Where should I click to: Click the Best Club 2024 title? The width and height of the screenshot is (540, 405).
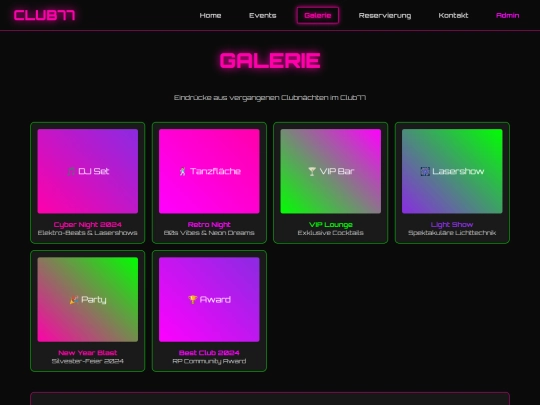tap(209, 353)
